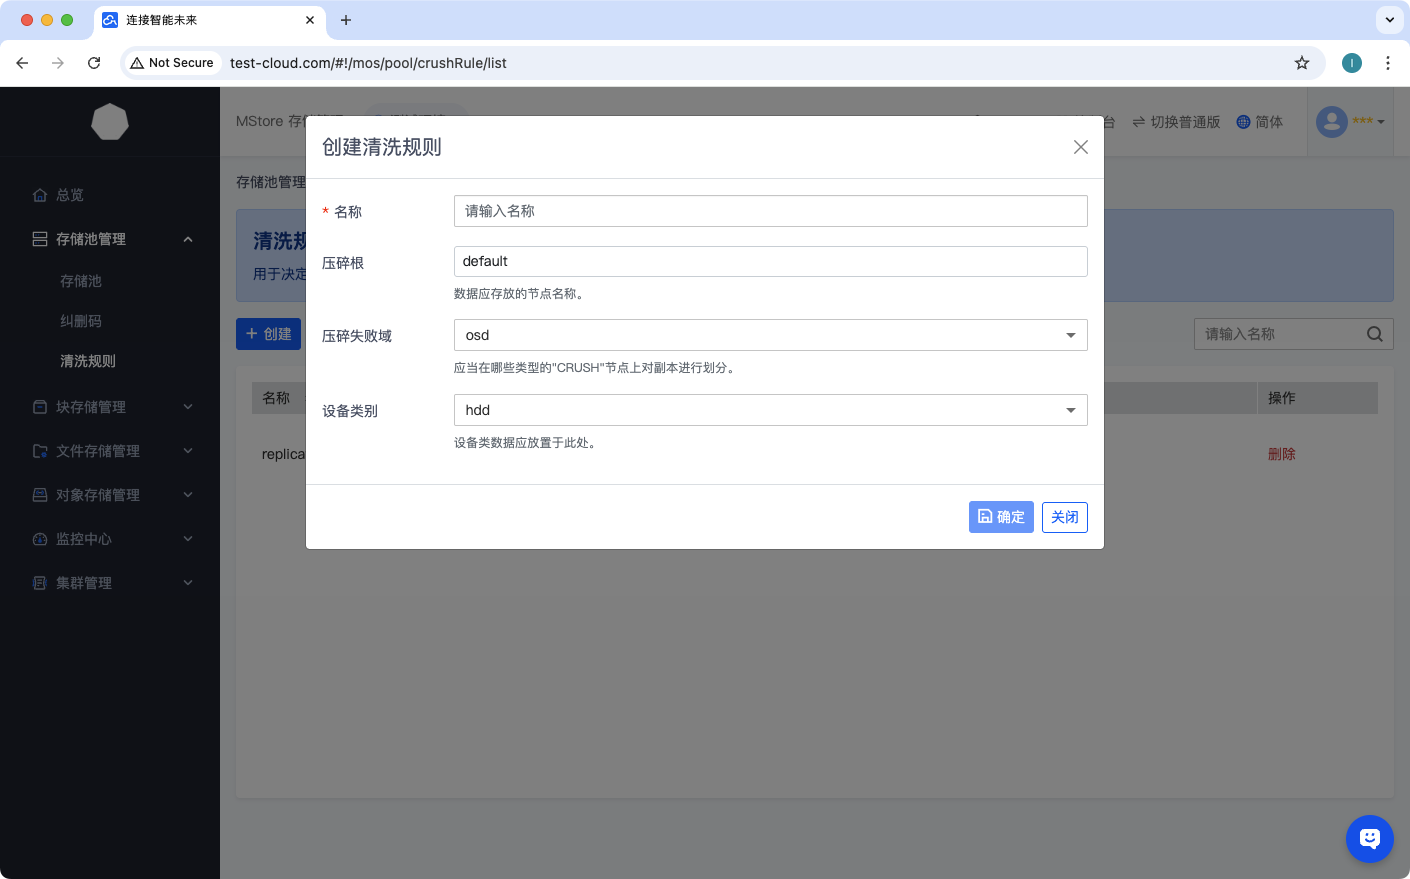Viewport: 1410px width, 879px height.
Task: Open the 纠删码 submenu item
Action: click(x=81, y=321)
